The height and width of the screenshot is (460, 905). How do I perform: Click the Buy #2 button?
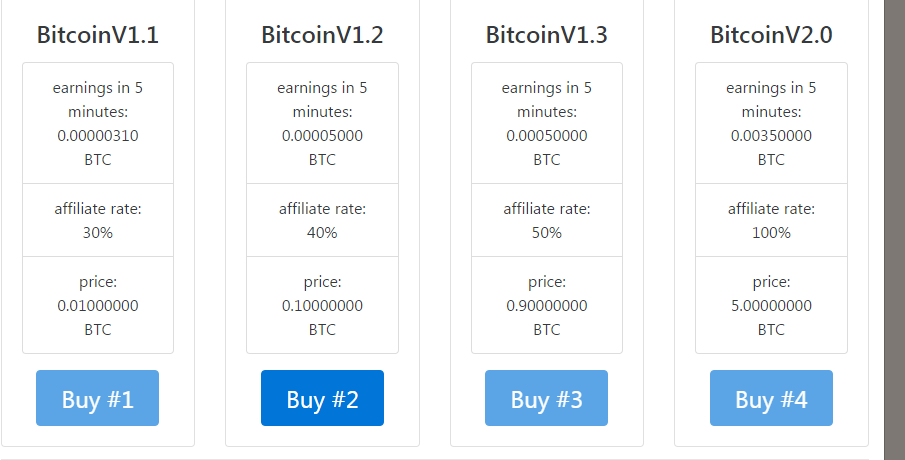(x=322, y=398)
